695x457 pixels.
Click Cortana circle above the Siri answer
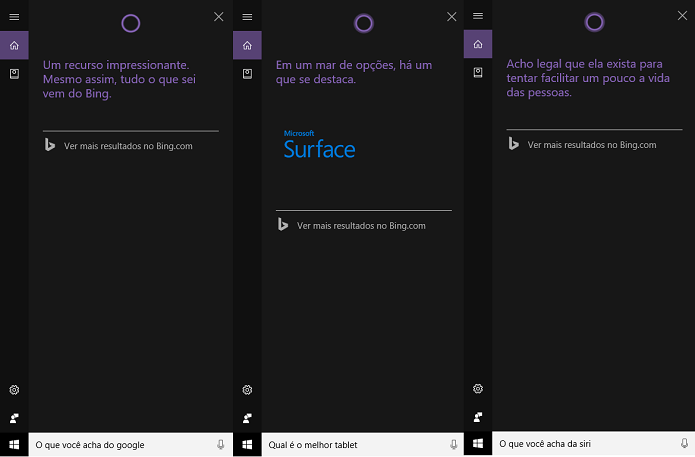pyautogui.click(x=594, y=22)
